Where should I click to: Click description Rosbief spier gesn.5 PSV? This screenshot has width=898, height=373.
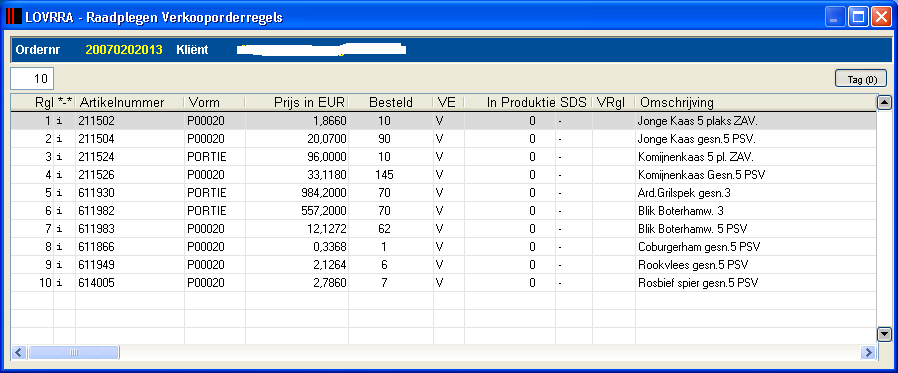[x=698, y=282]
